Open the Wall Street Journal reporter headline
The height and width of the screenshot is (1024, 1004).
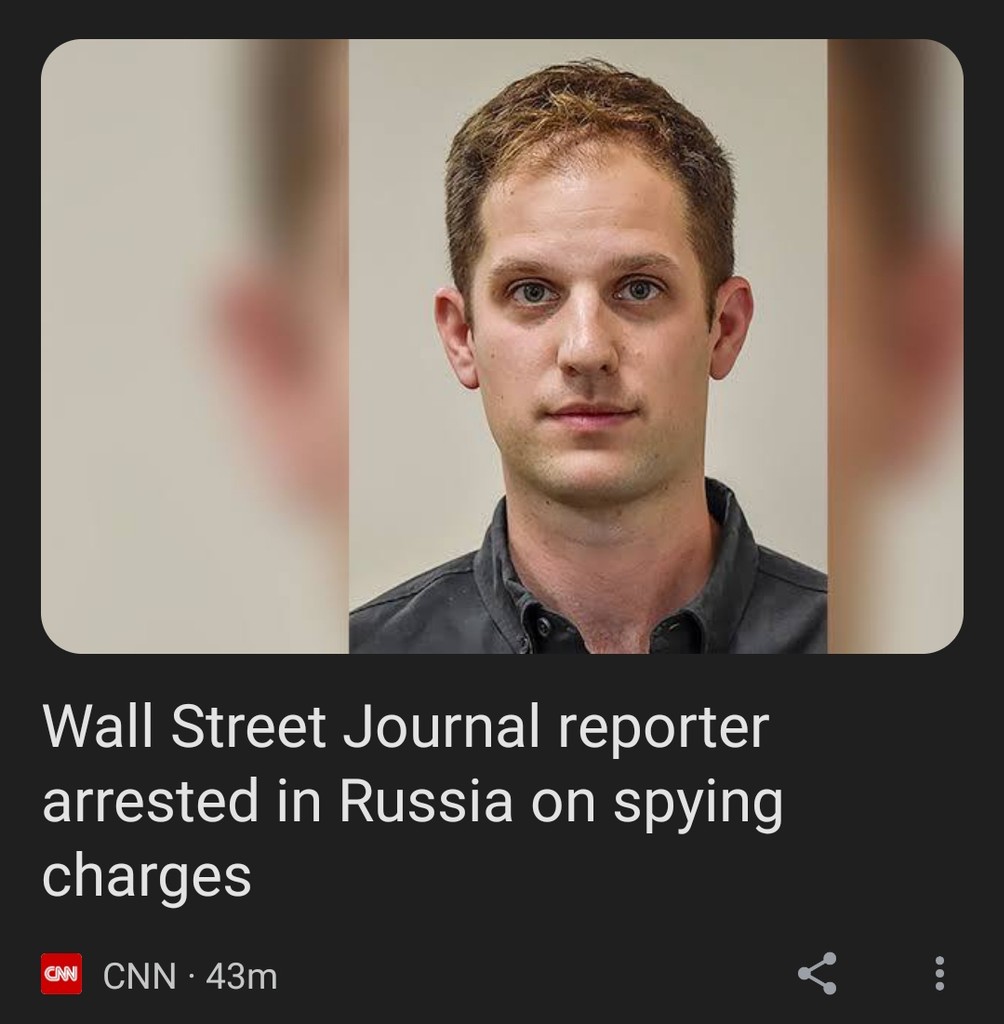(x=413, y=799)
